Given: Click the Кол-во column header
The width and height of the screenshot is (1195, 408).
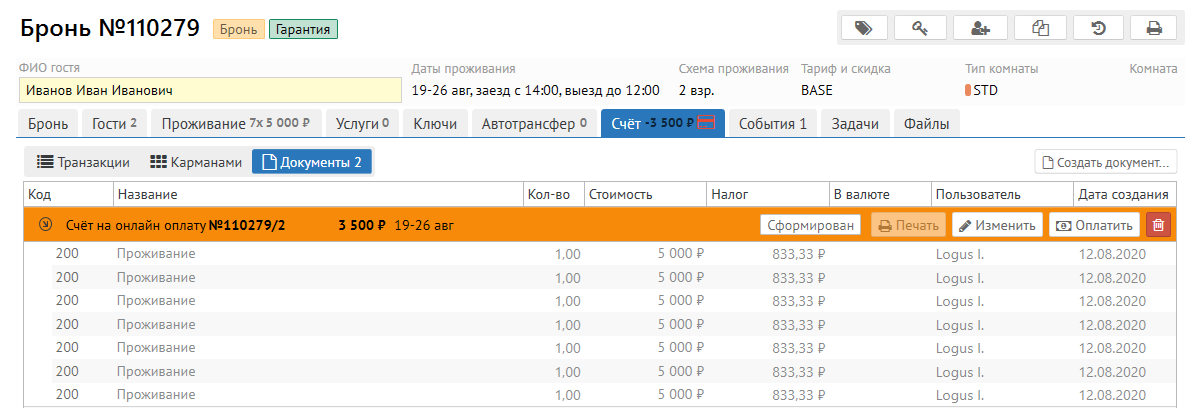Looking at the screenshot, I should point(553,194).
